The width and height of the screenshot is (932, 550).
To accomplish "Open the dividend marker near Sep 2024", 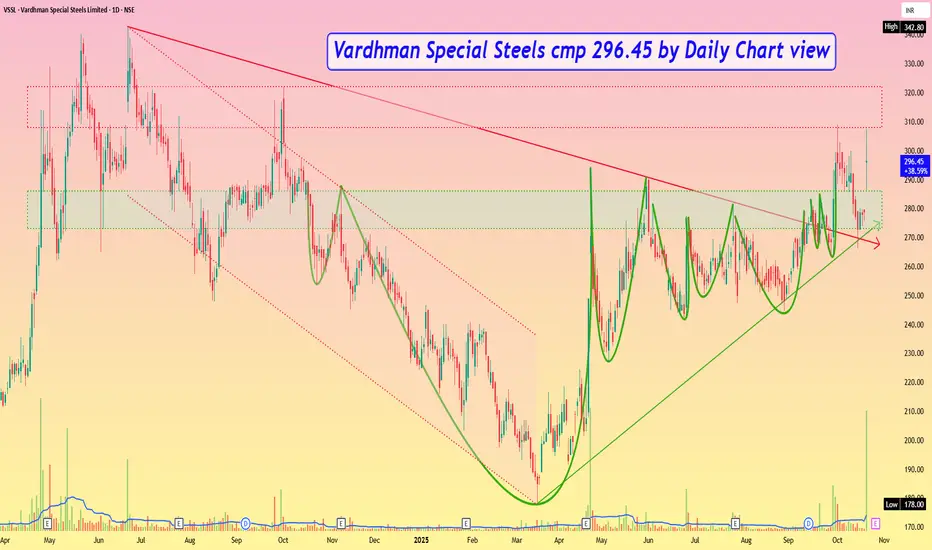I will click(245, 524).
